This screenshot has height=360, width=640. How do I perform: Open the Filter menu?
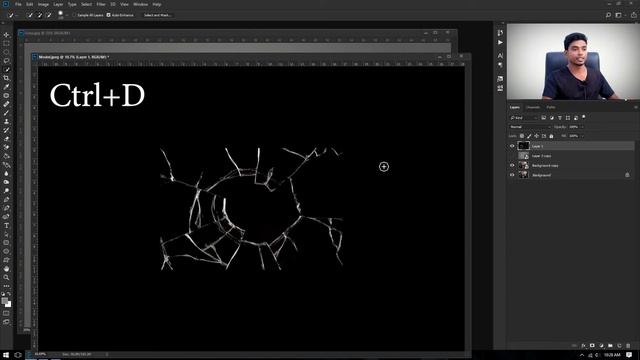pyautogui.click(x=101, y=4)
